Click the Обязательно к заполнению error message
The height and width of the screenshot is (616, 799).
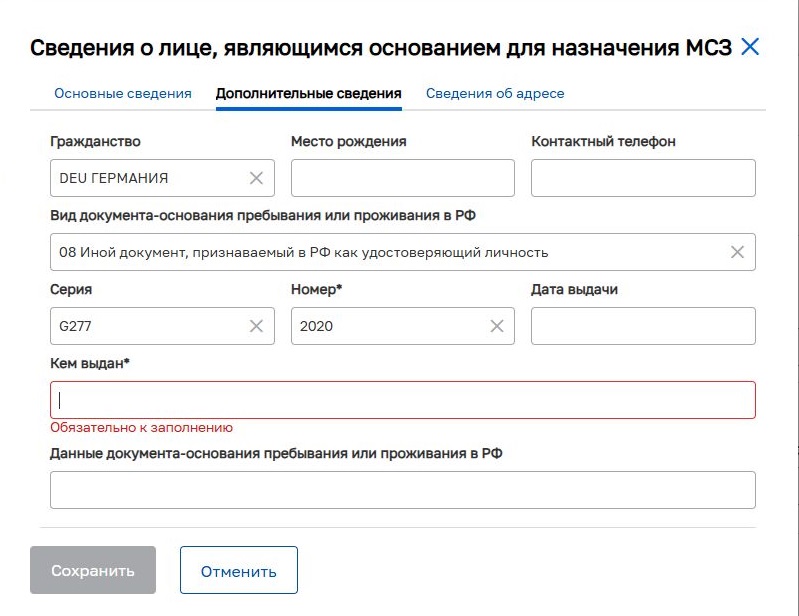(x=141, y=427)
